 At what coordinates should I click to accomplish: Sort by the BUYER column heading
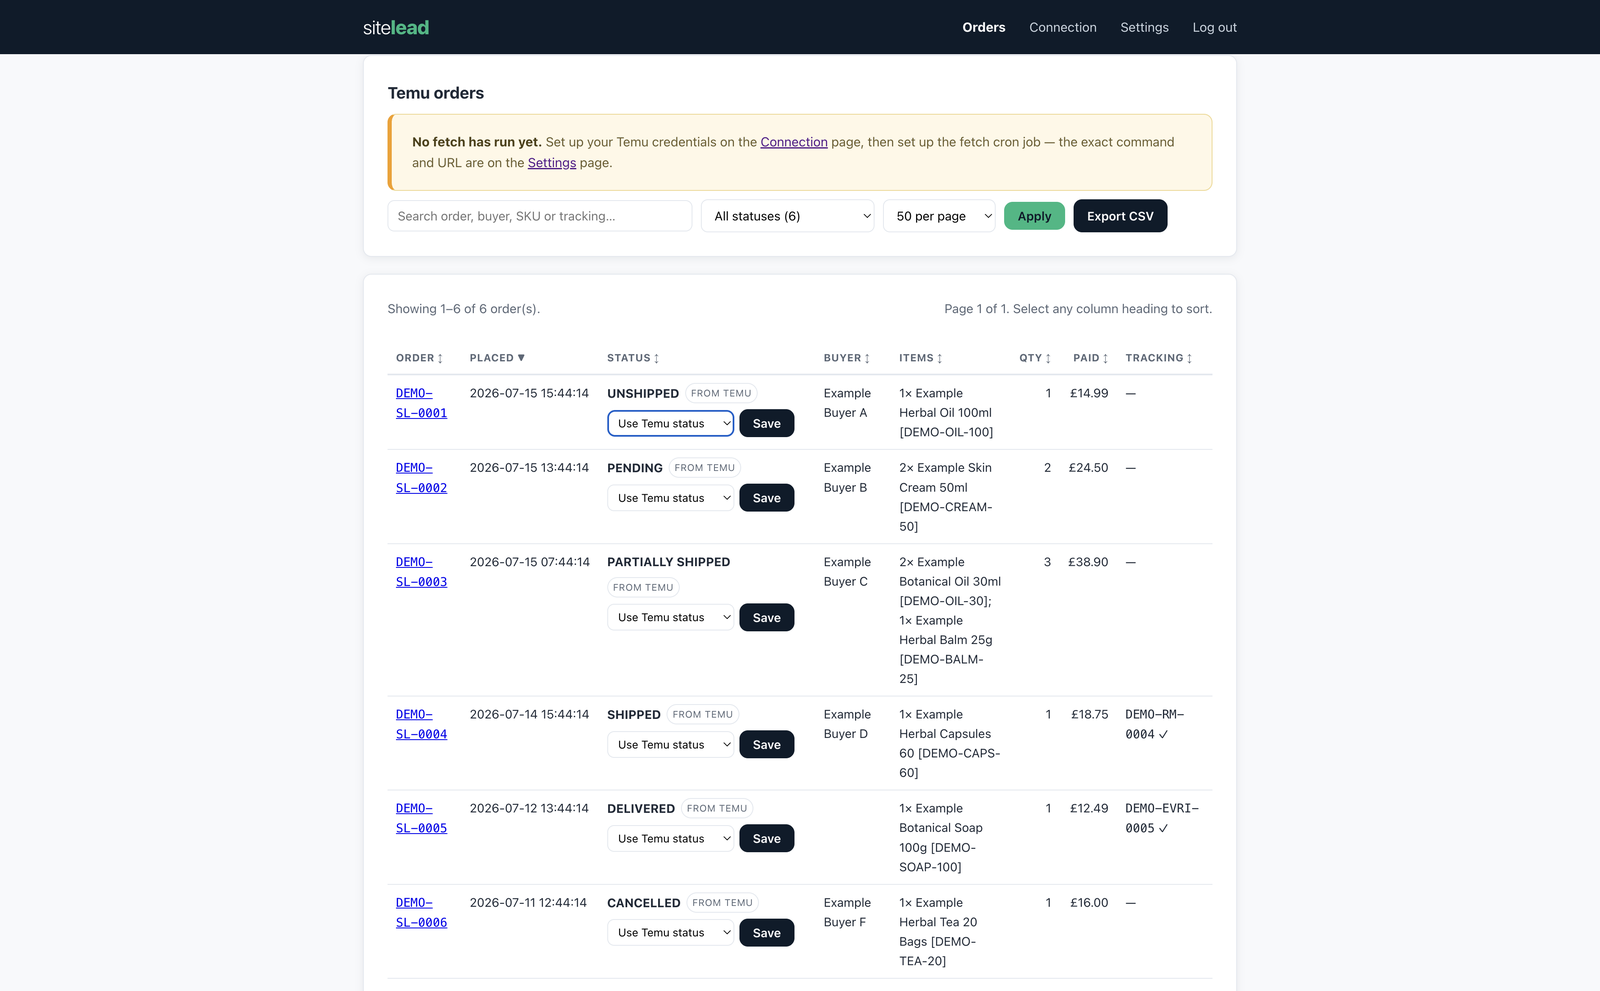coord(847,358)
